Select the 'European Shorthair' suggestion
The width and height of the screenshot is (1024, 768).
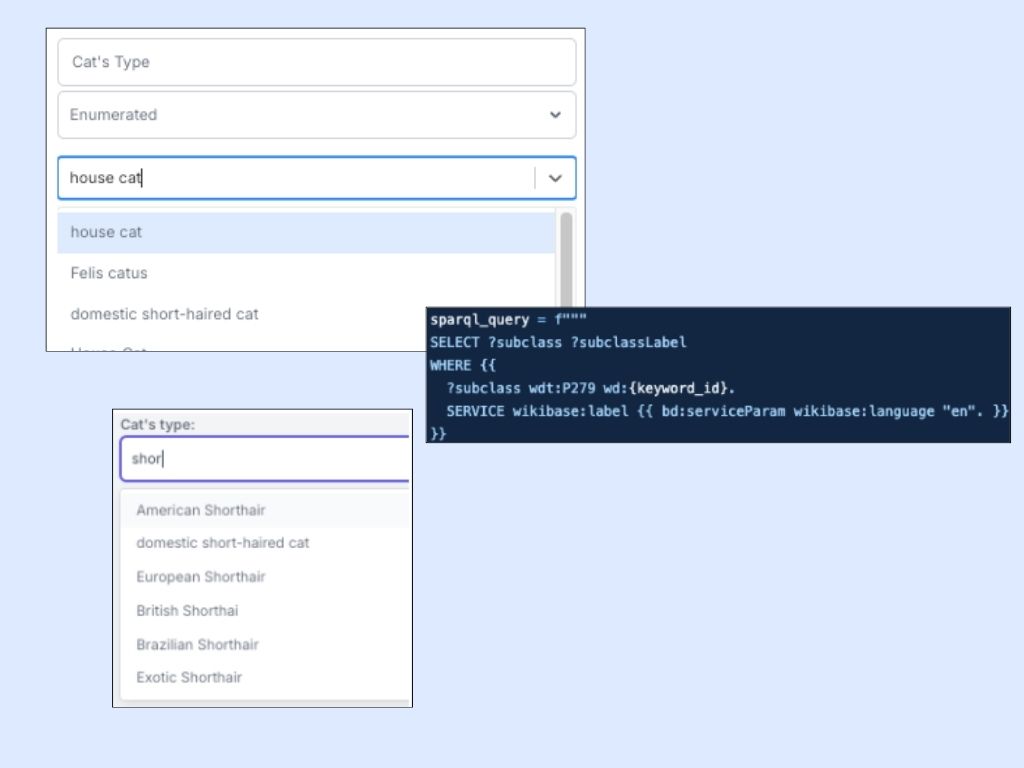201,577
